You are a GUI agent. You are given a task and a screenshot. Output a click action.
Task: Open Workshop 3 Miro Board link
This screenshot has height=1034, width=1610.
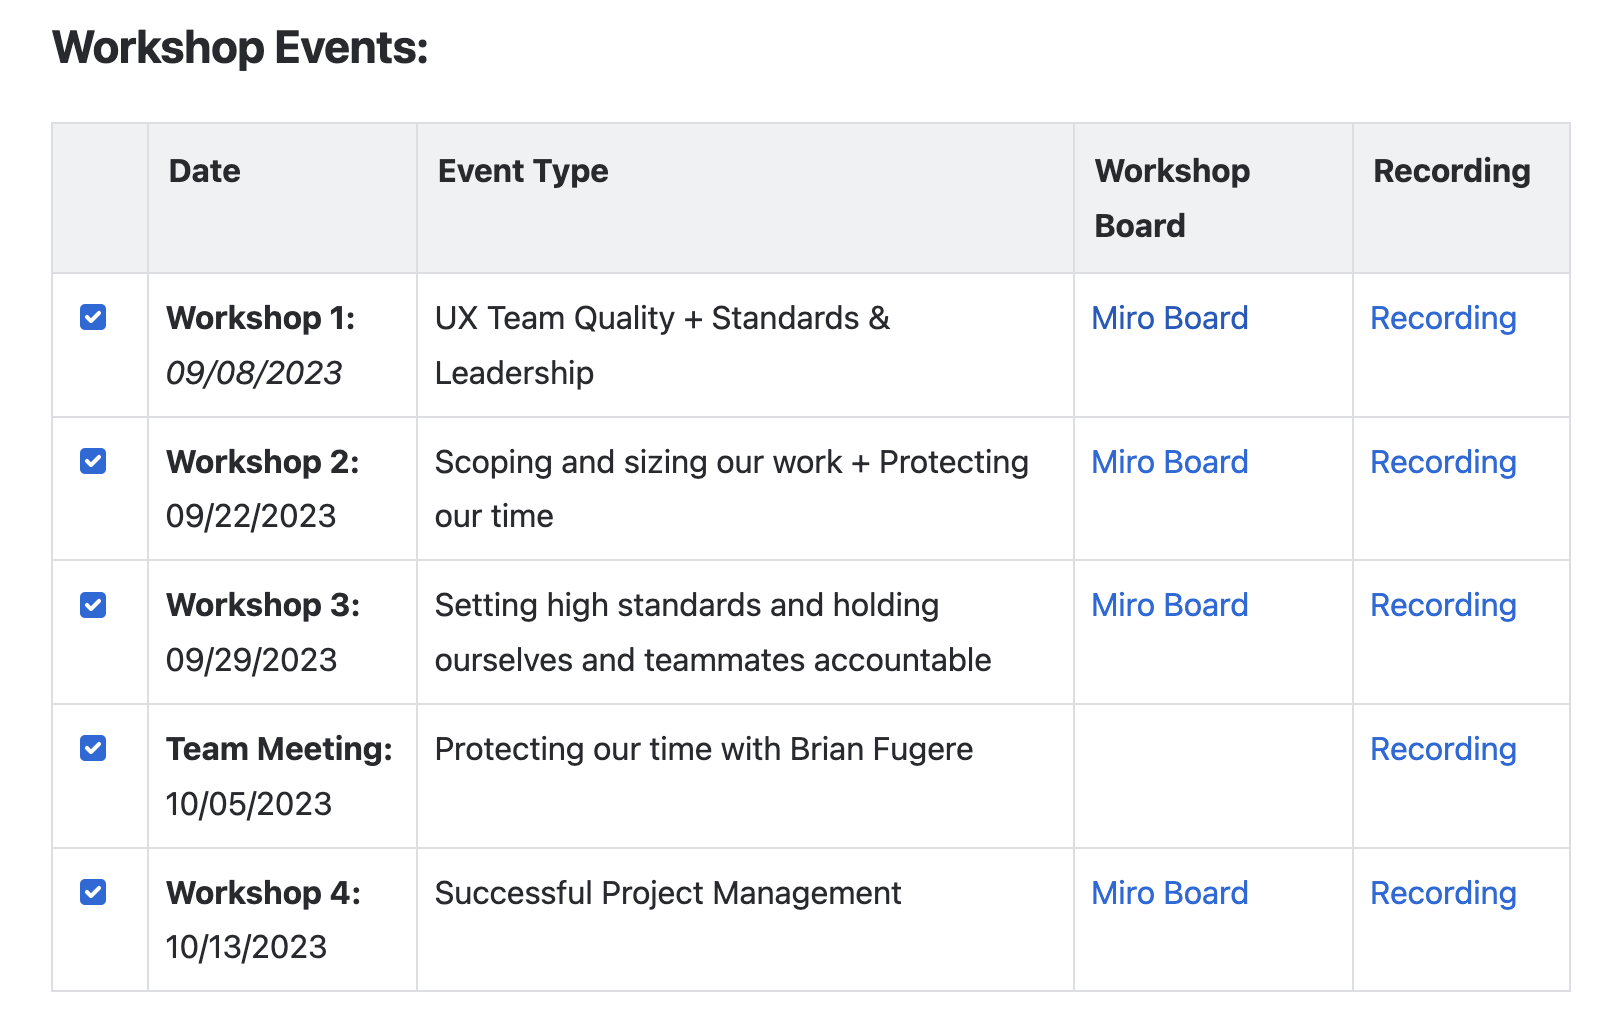pyautogui.click(x=1169, y=605)
